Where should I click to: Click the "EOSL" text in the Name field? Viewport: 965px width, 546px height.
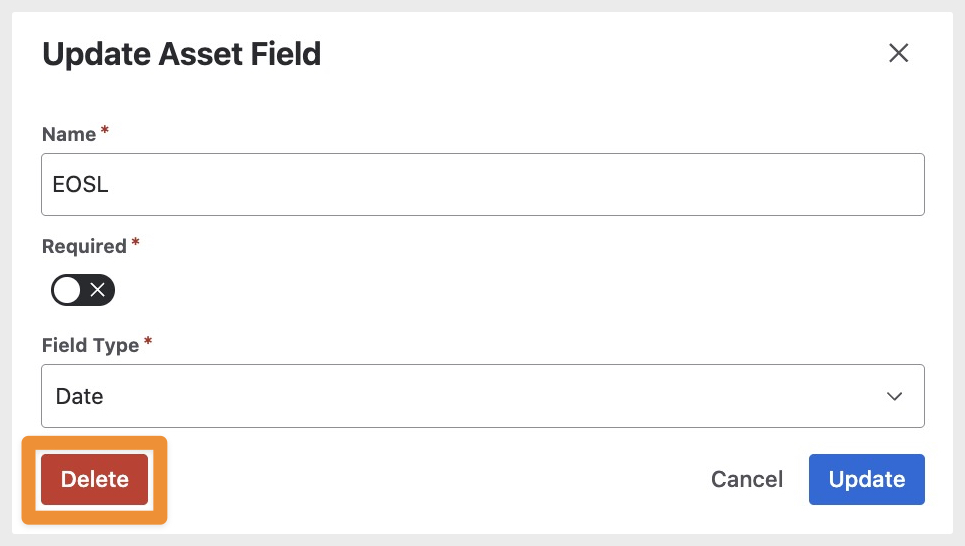(x=80, y=184)
